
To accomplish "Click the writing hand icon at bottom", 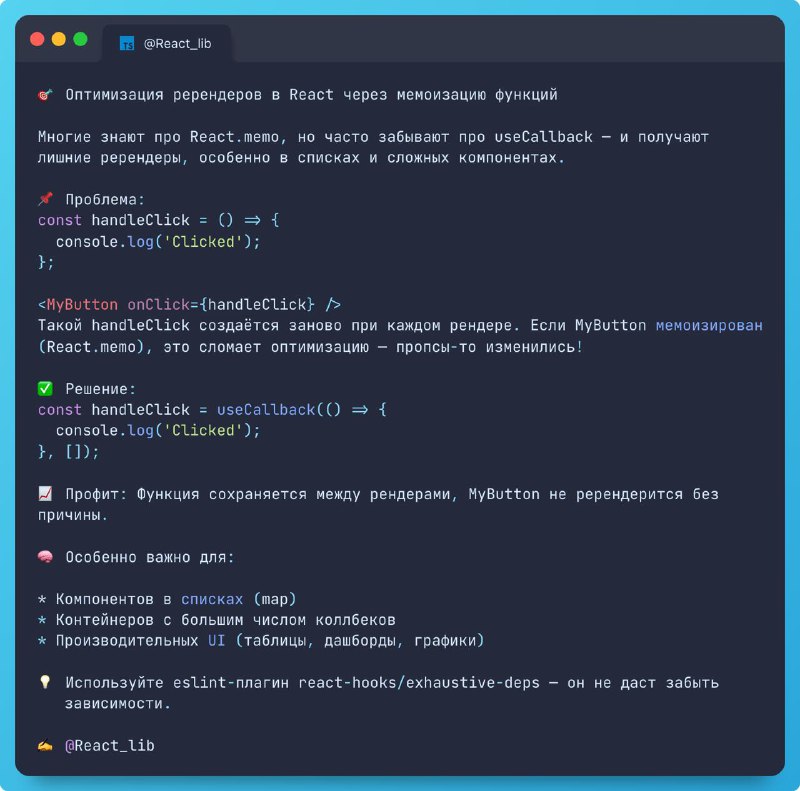I will 45,746.
